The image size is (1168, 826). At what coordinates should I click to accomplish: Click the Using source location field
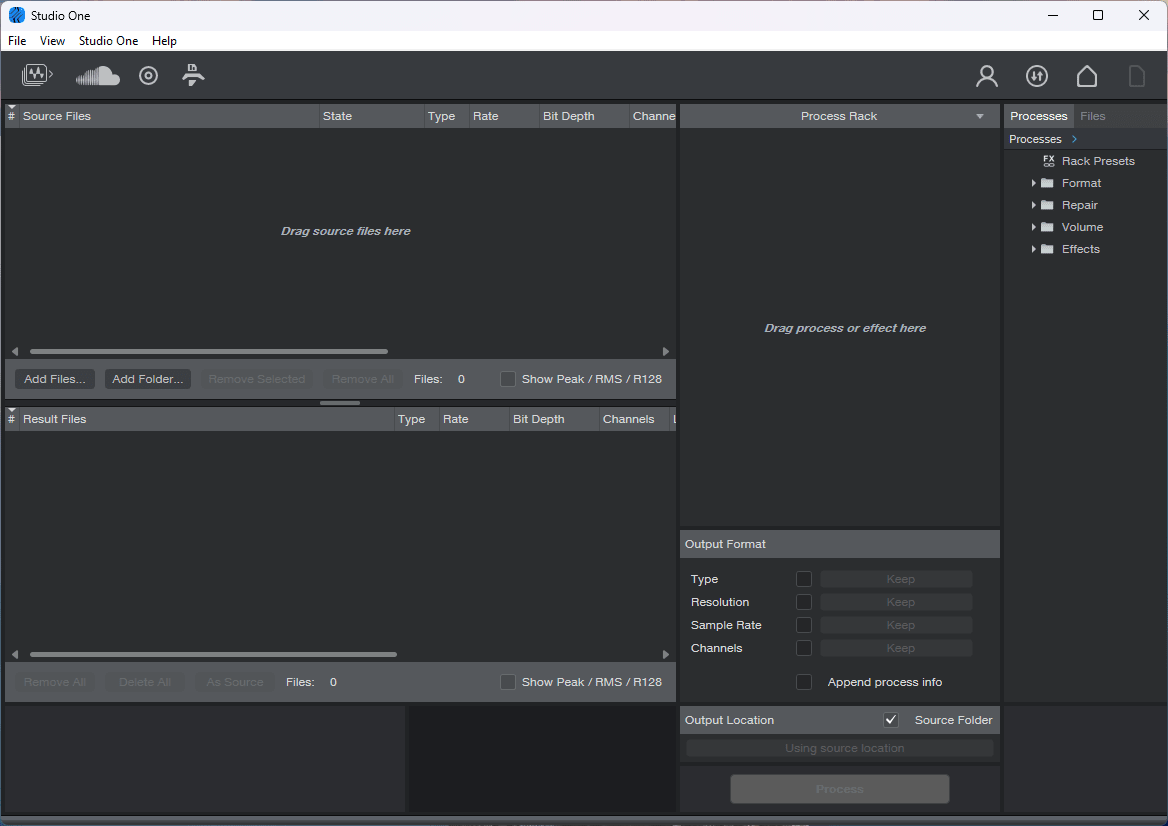click(840, 749)
